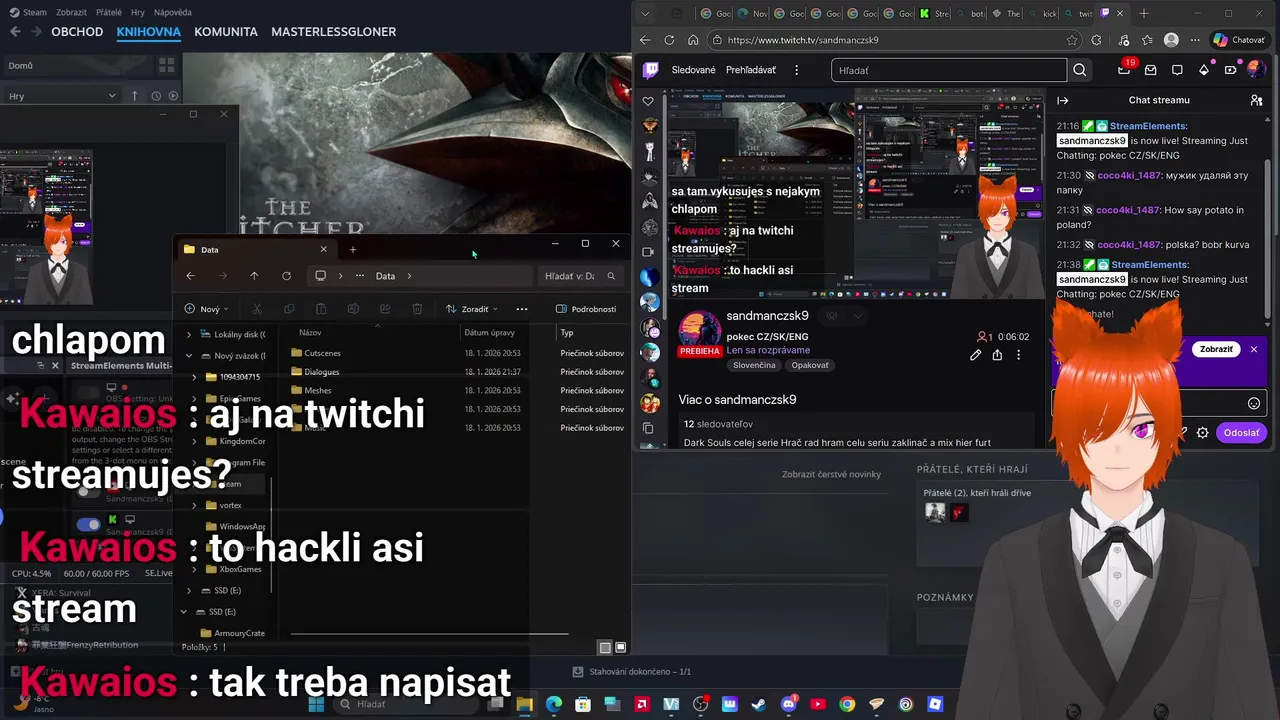Click the edit pencil icon under stream
Image resolution: width=1280 pixels, height=720 pixels.
tap(975, 355)
